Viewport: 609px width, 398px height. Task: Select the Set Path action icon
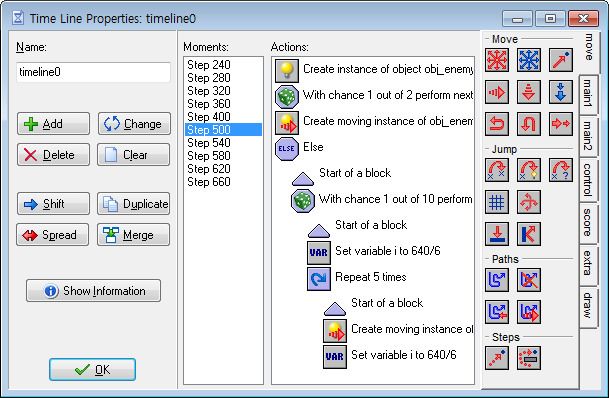[497, 280]
